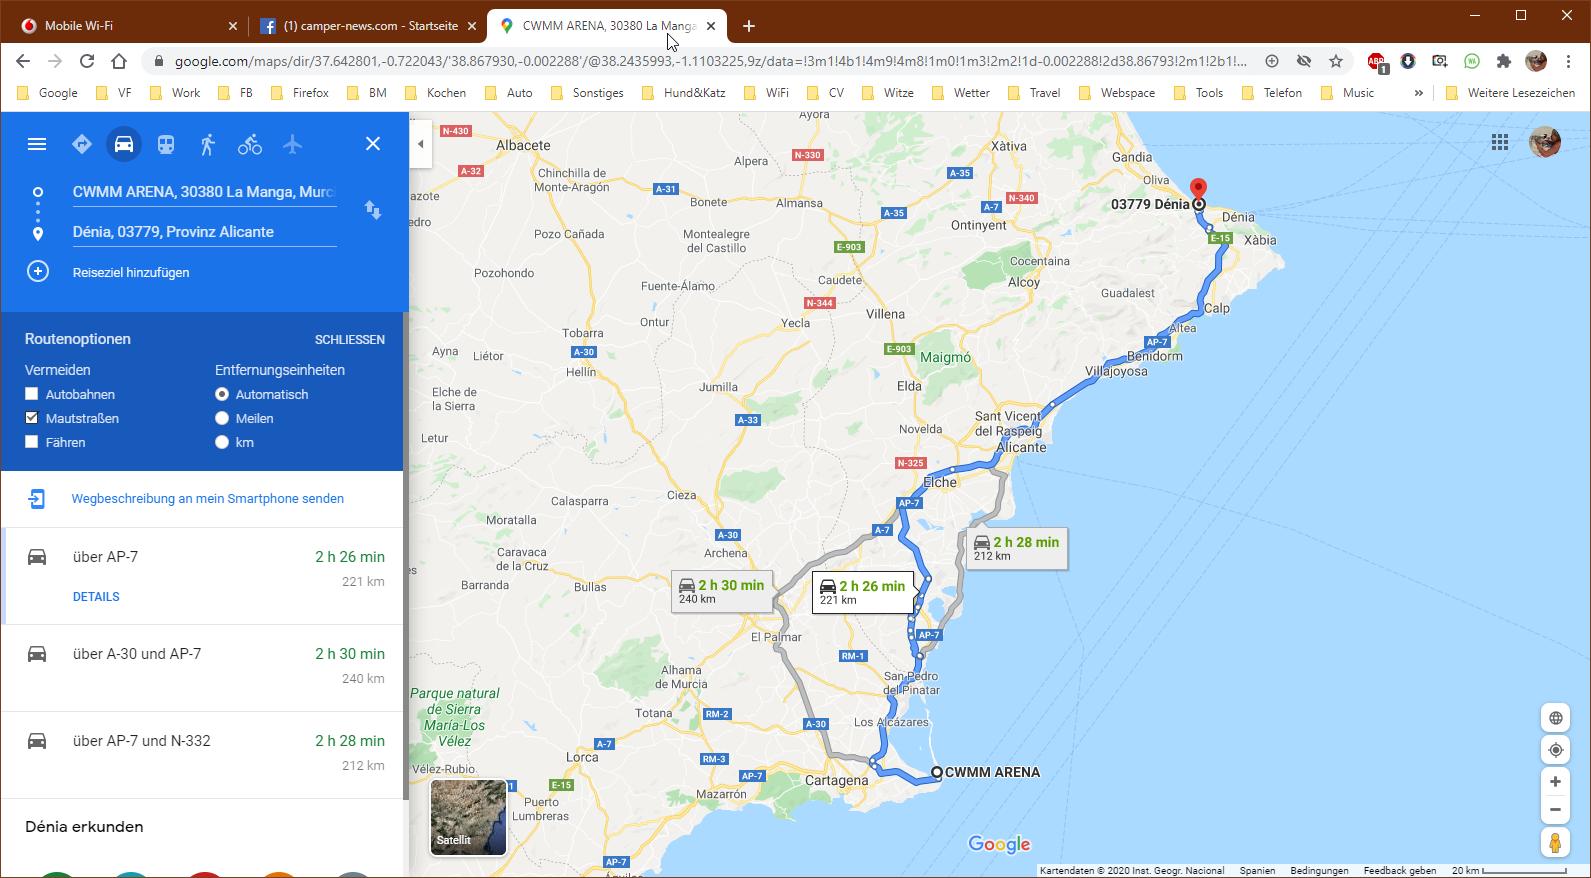The height and width of the screenshot is (878, 1591).
Task: Add a destination with plus icon
Action: (38, 272)
